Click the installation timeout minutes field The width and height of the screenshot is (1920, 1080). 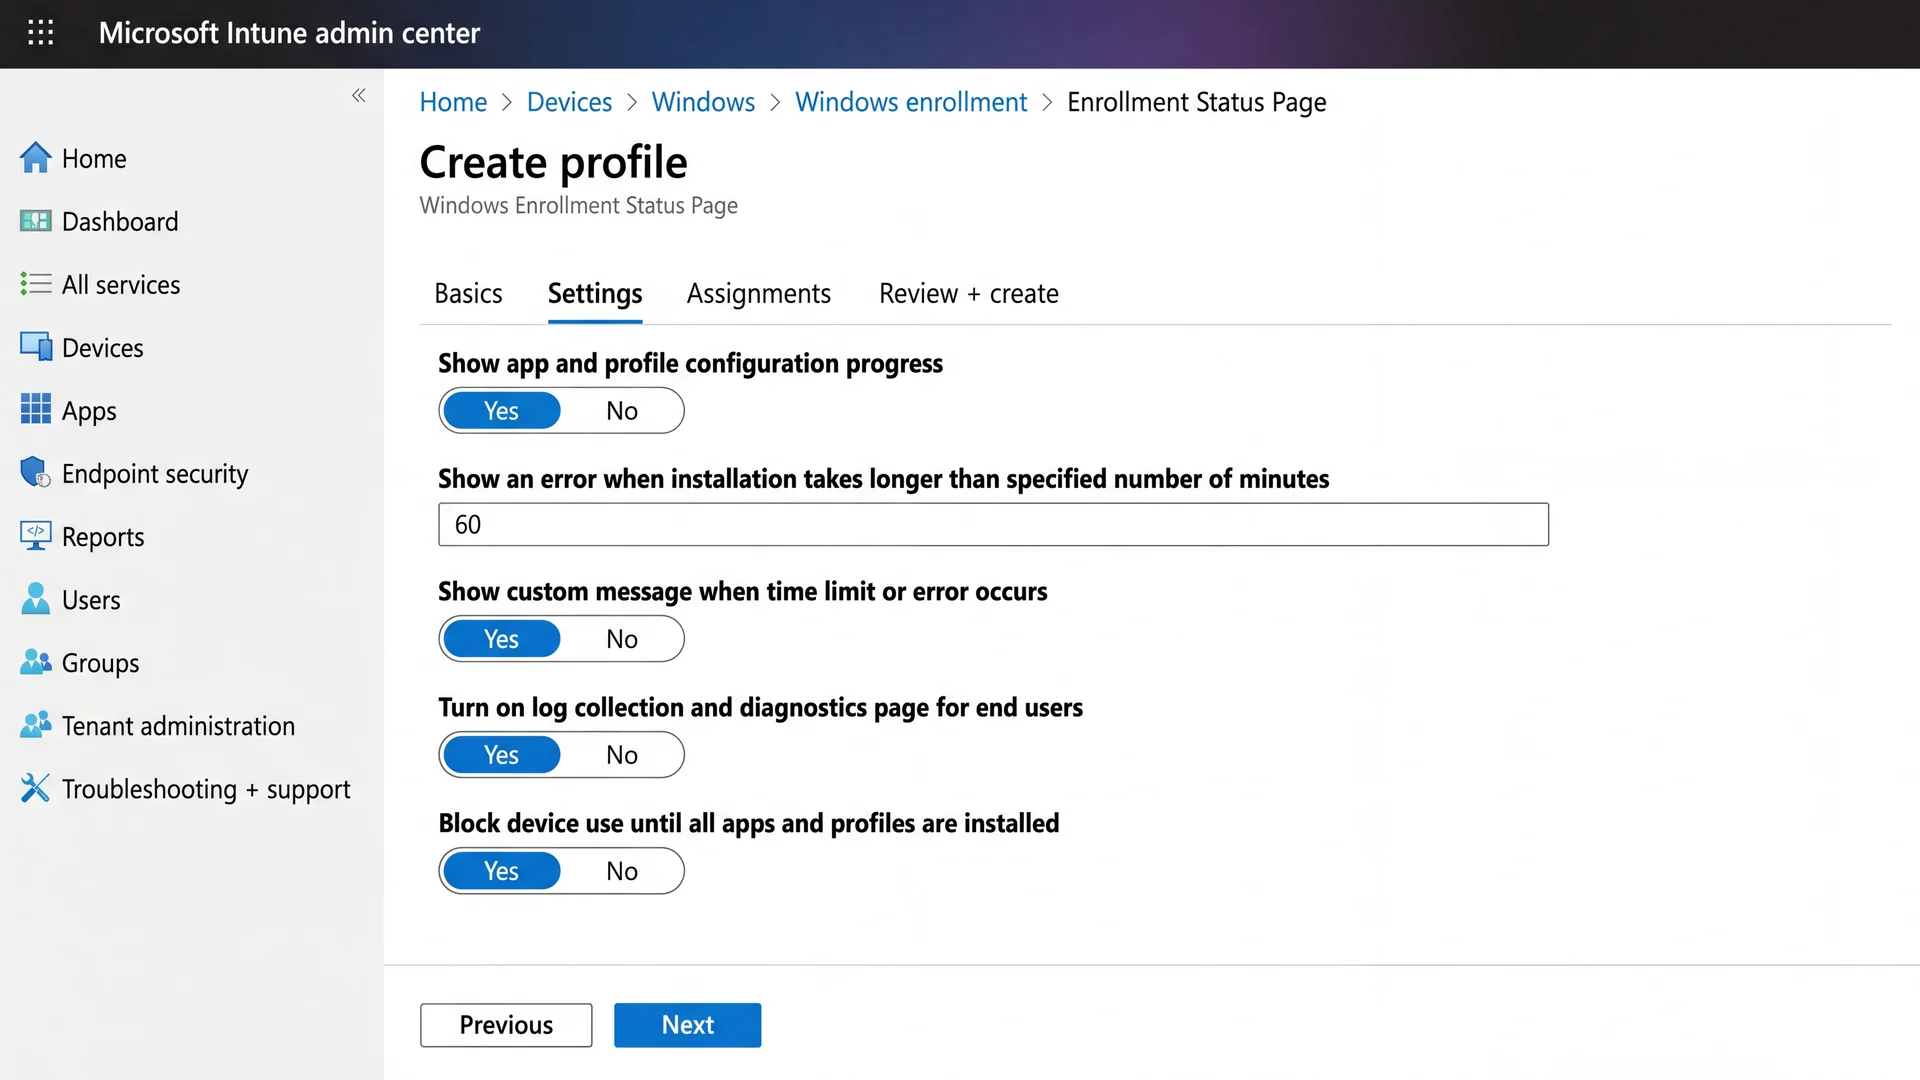tap(993, 524)
